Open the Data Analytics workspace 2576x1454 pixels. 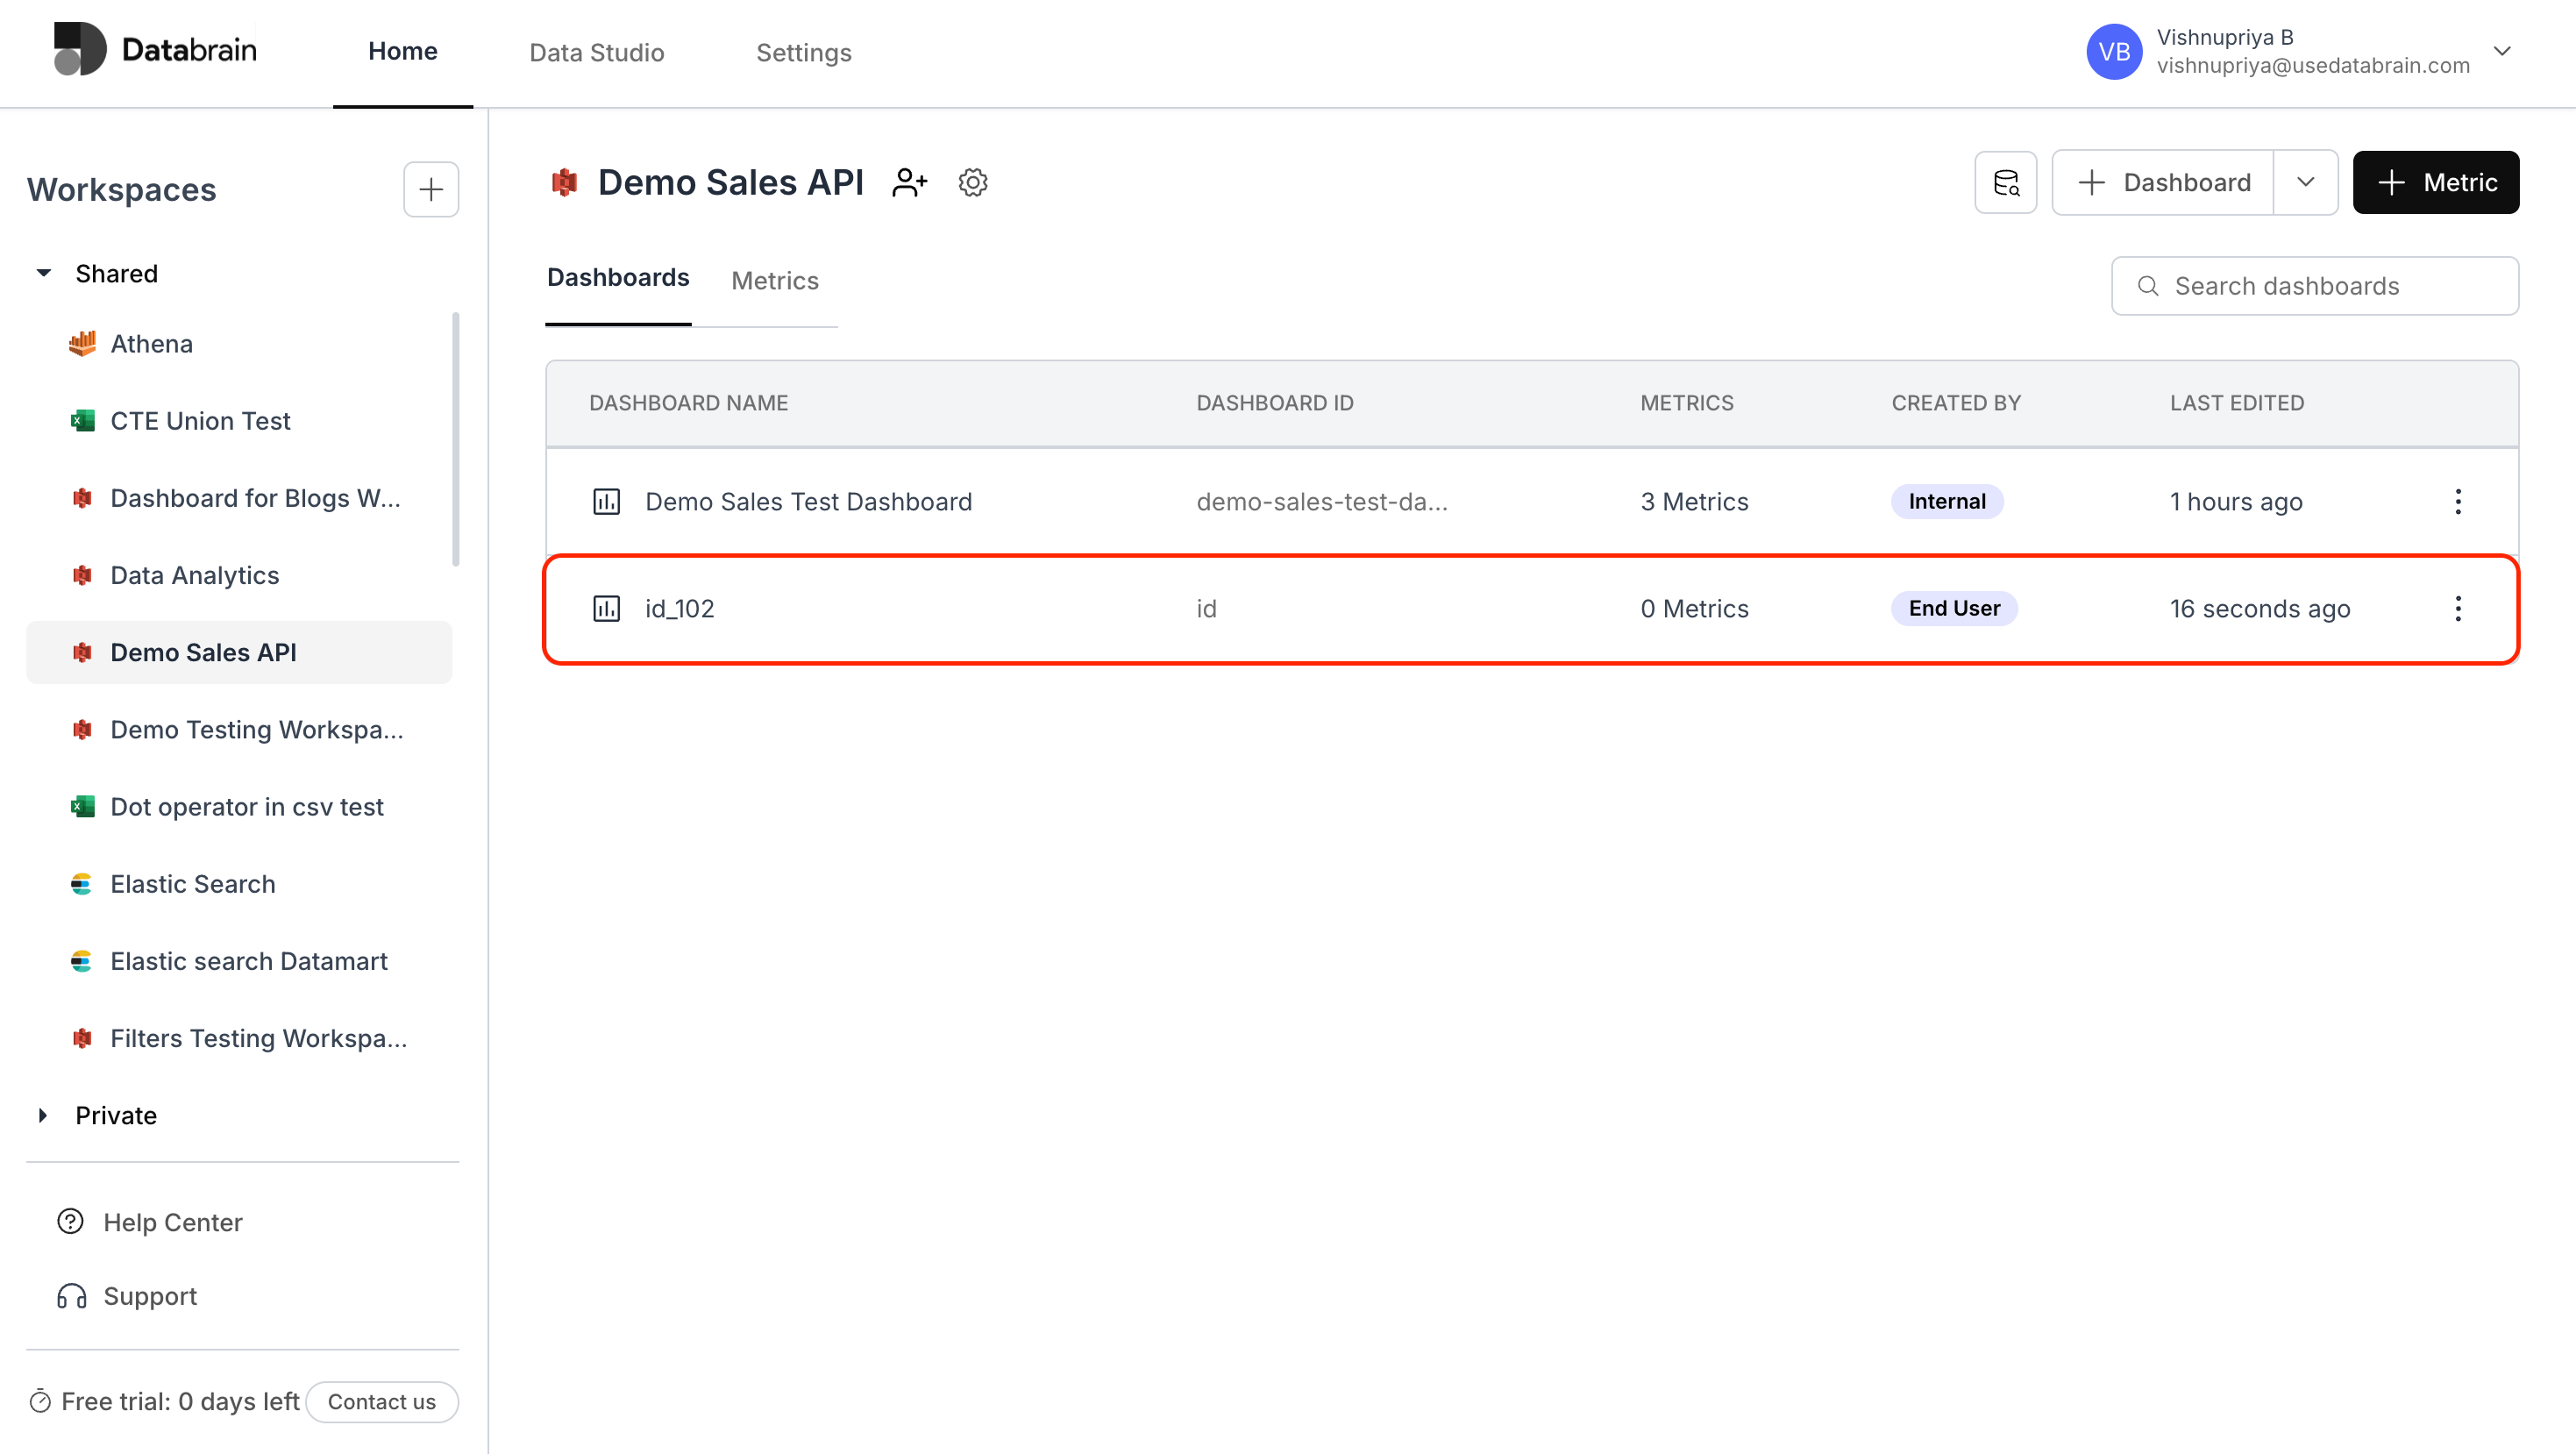194,575
